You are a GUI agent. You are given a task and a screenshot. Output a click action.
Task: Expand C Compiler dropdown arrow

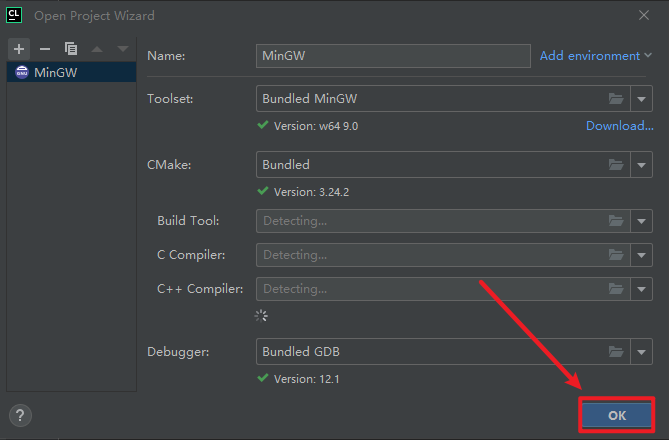click(641, 255)
